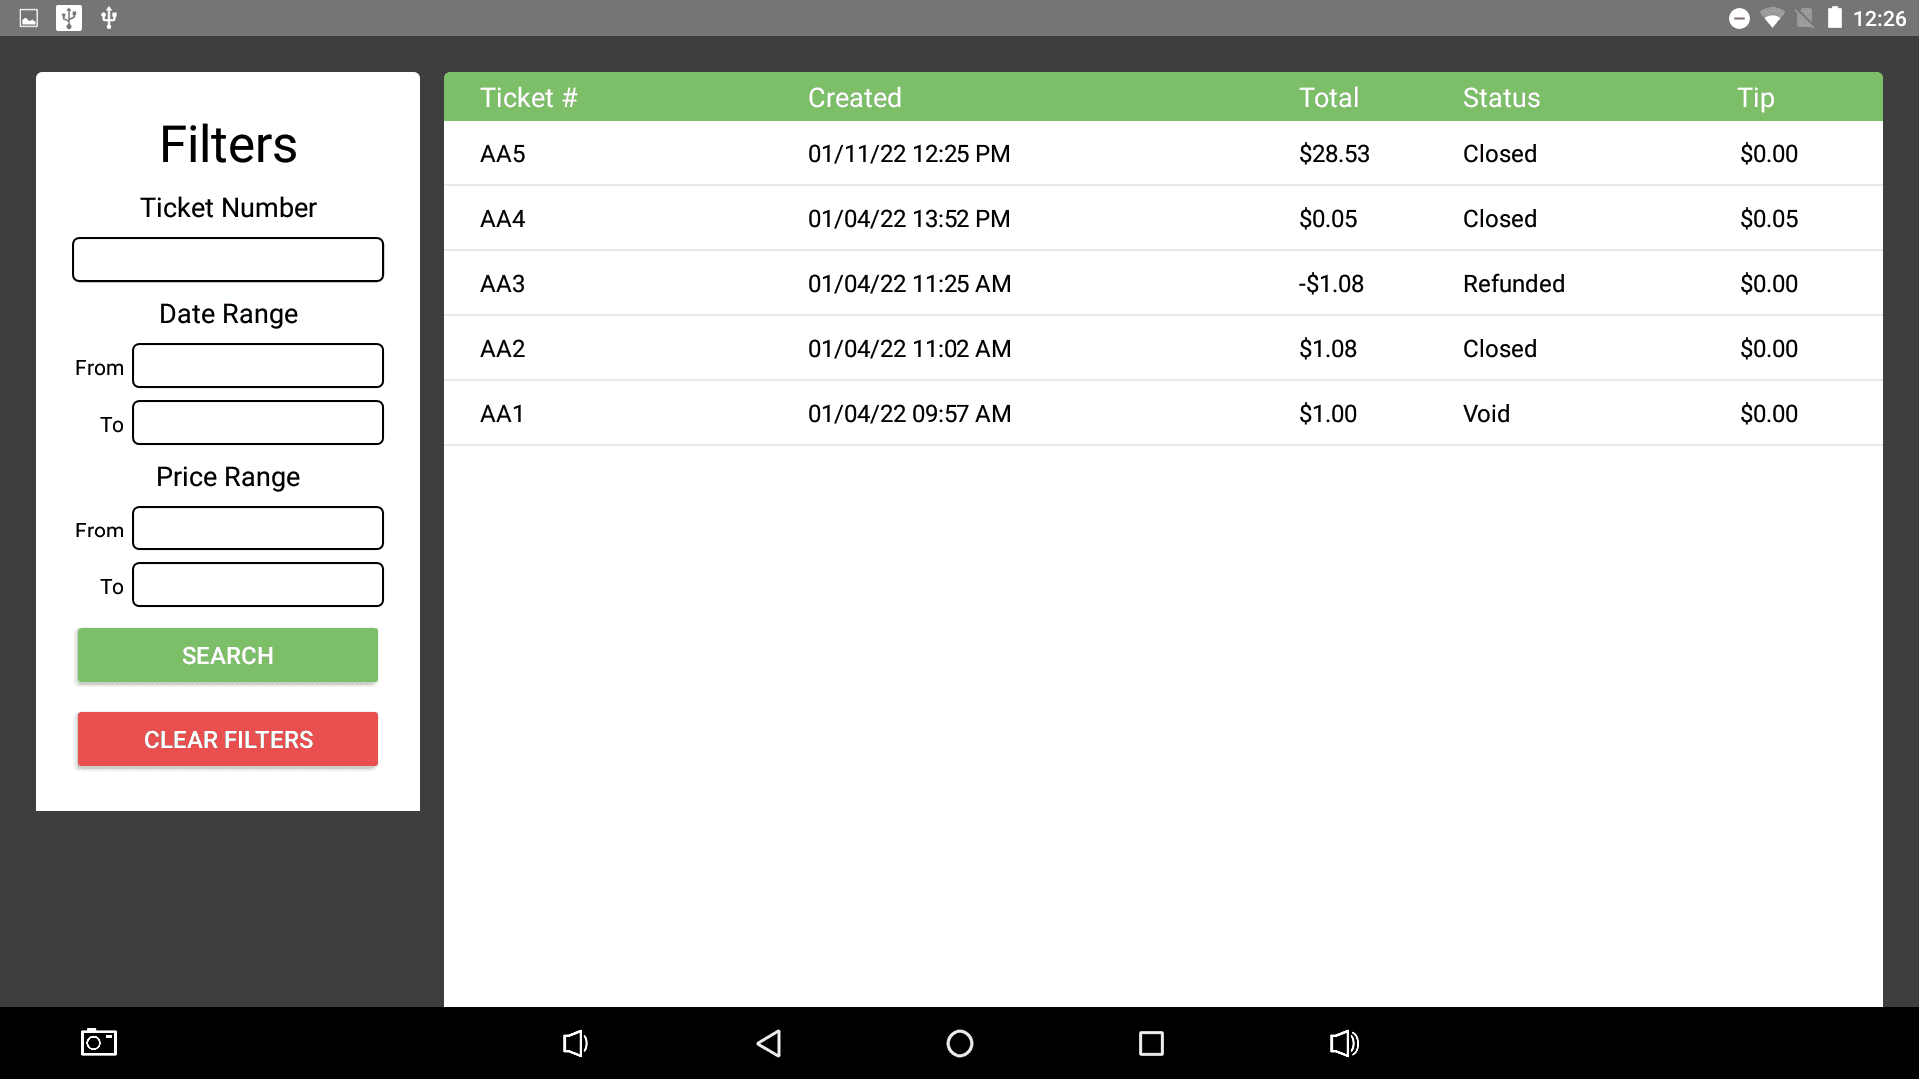
Task: Open the voided ticket AA1
Action: pos(1162,414)
